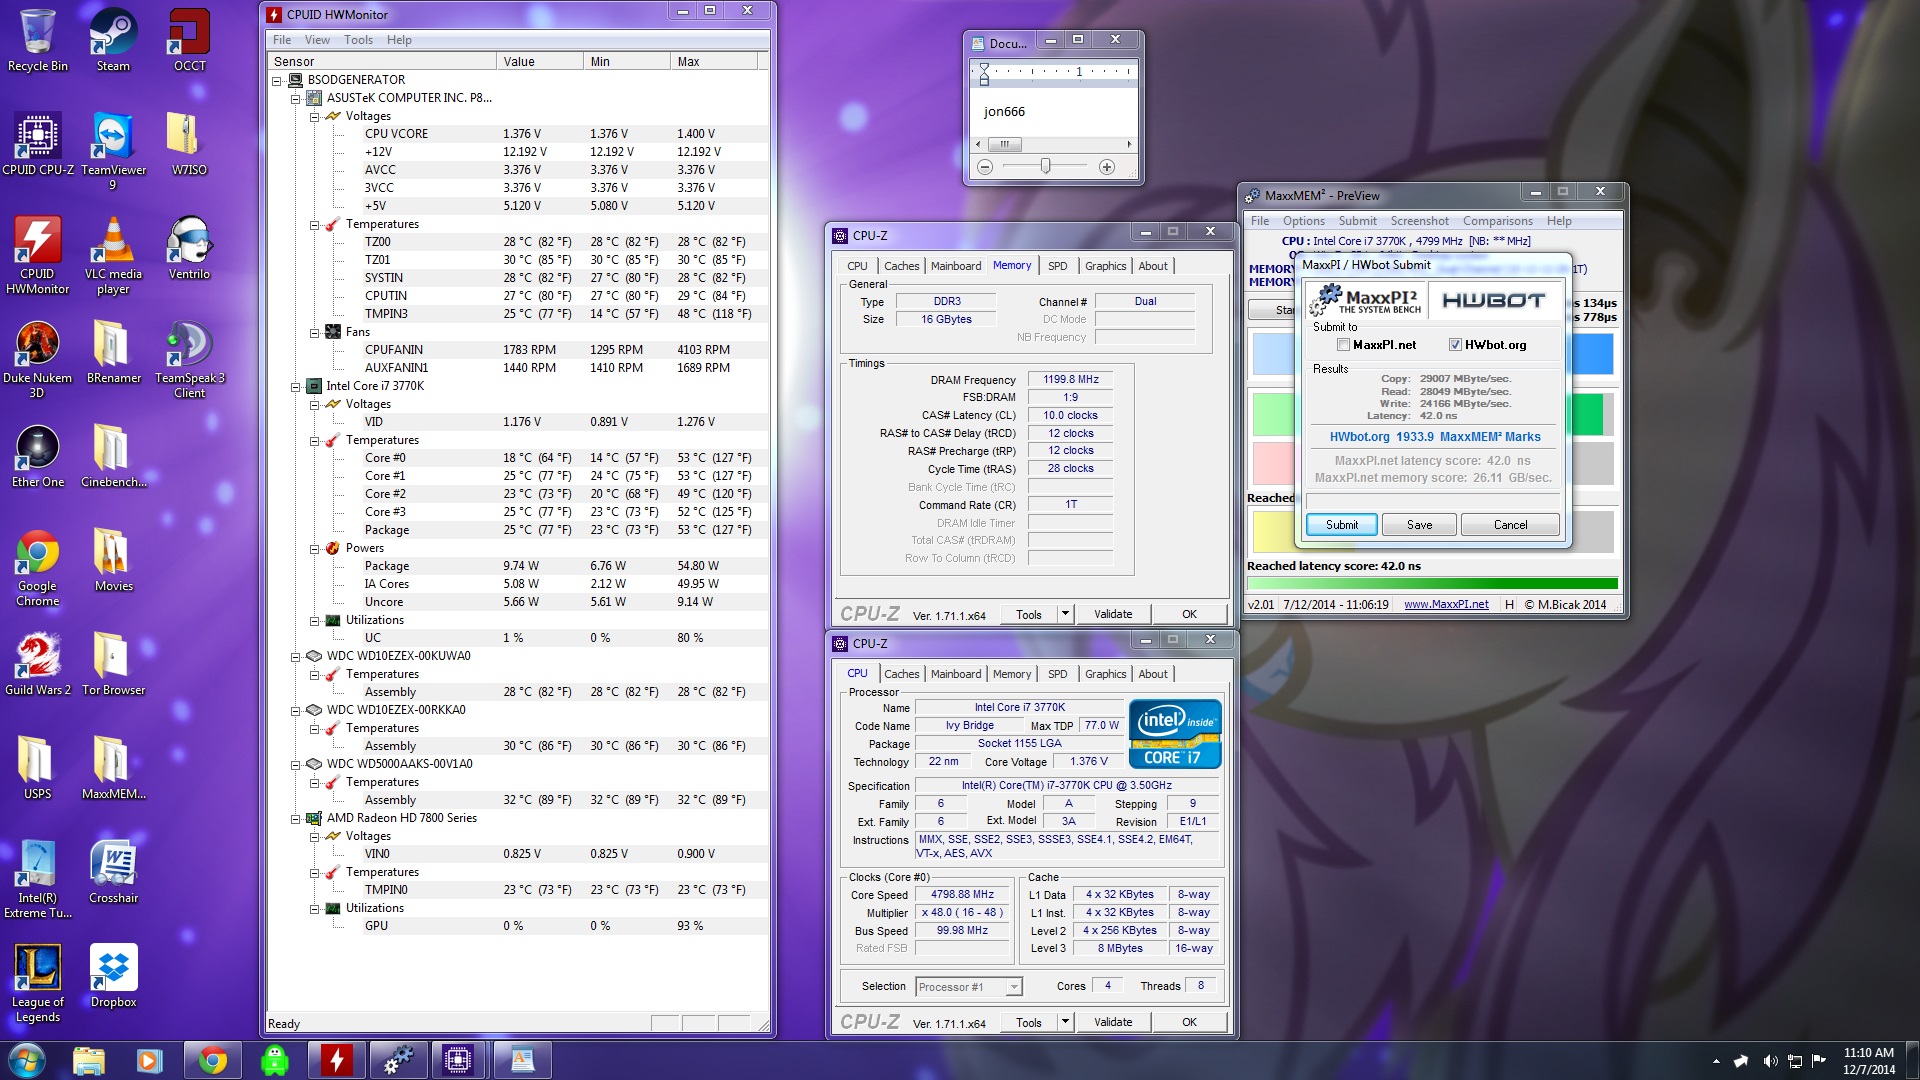Open Windows Explorer from the taskbar

(x=88, y=1060)
